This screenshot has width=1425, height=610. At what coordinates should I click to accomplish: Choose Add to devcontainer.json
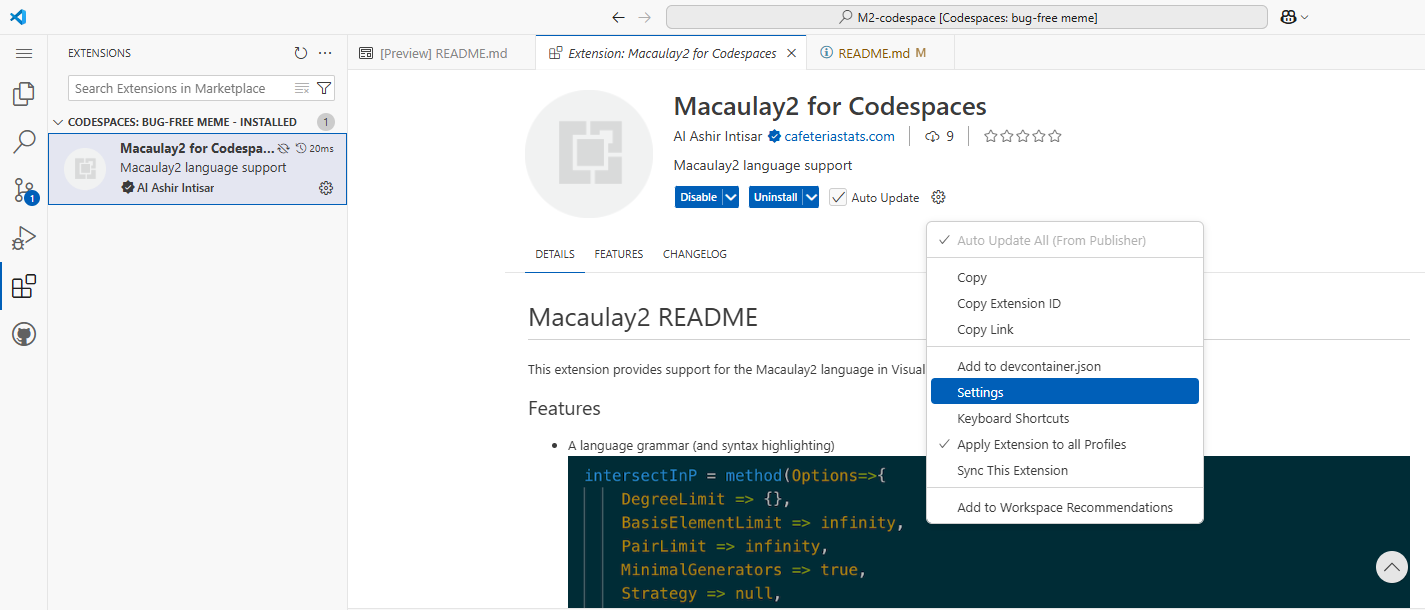[x=1065, y=366]
